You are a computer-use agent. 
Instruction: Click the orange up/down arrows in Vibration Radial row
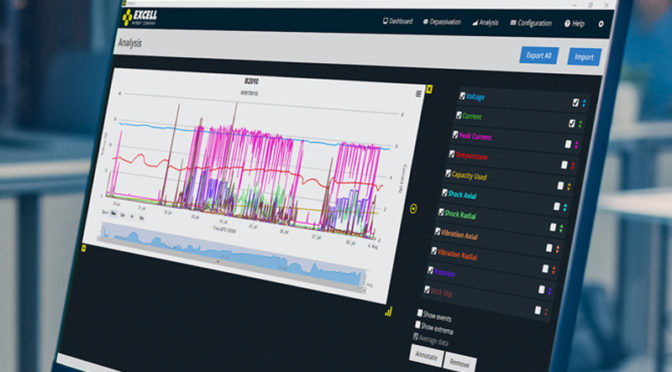coord(554,270)
